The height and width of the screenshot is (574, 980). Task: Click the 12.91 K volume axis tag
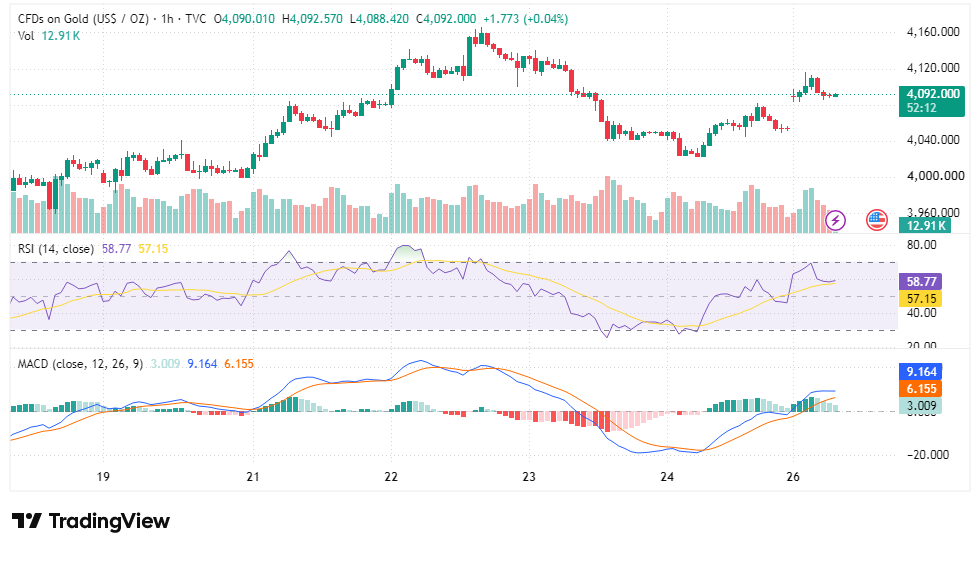tap(925, 226)
